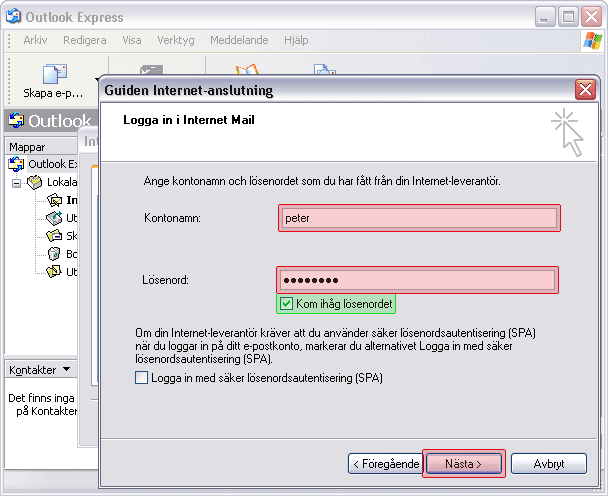Open the Borttaget (Deleted items) trash icon
This screenshot has width=608, height=496.
click(54, 254)
